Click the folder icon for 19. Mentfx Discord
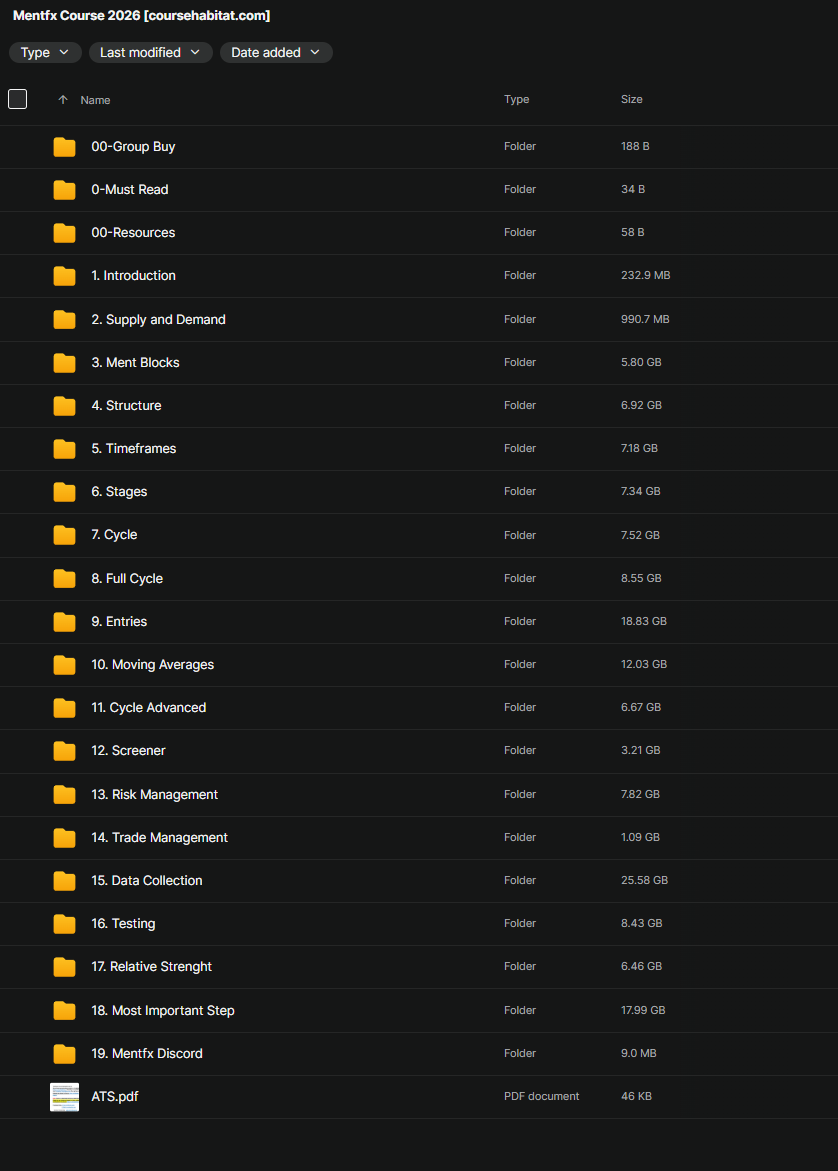838x1171 pixels. click(64, 1054)
